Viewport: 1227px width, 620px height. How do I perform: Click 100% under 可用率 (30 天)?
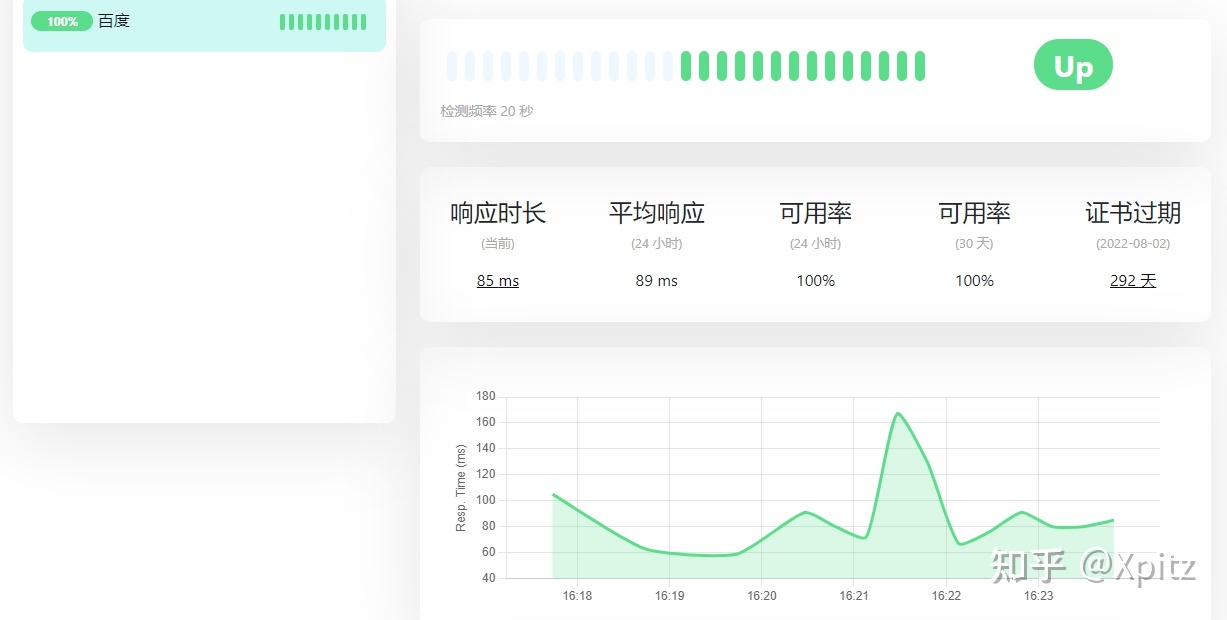[x=975, y=281]
